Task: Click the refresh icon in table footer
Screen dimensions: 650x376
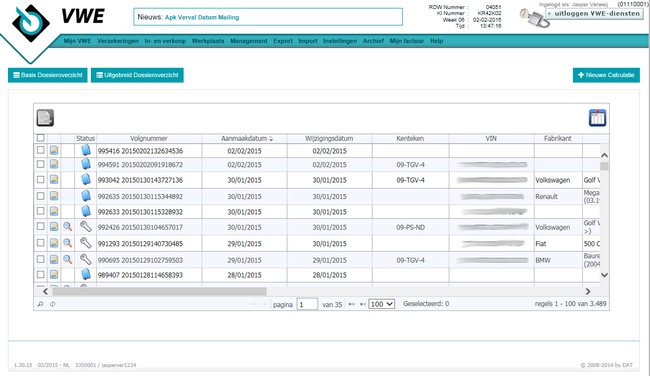Action: click(53, 304)
